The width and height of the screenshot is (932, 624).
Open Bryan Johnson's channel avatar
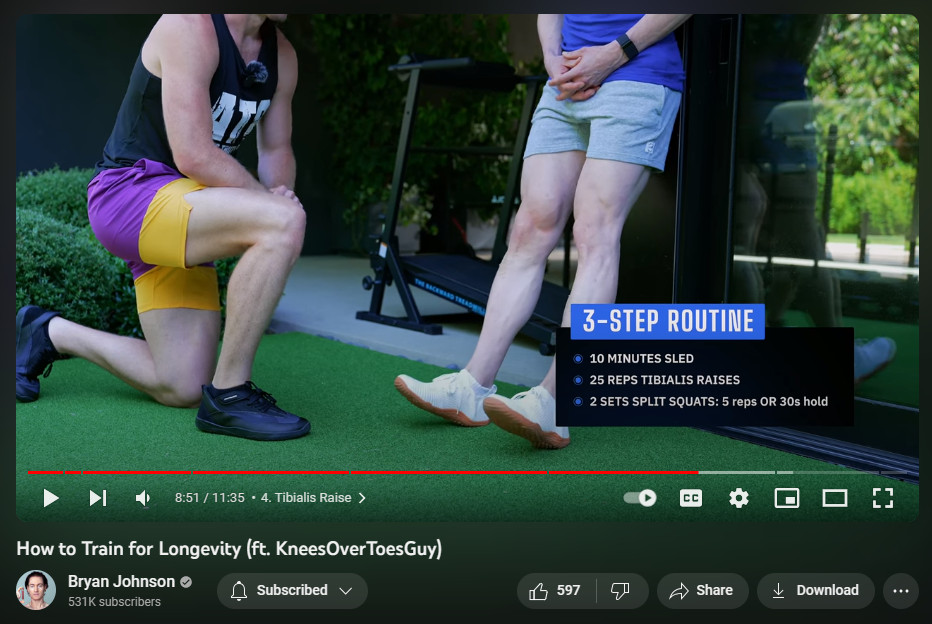36,590
